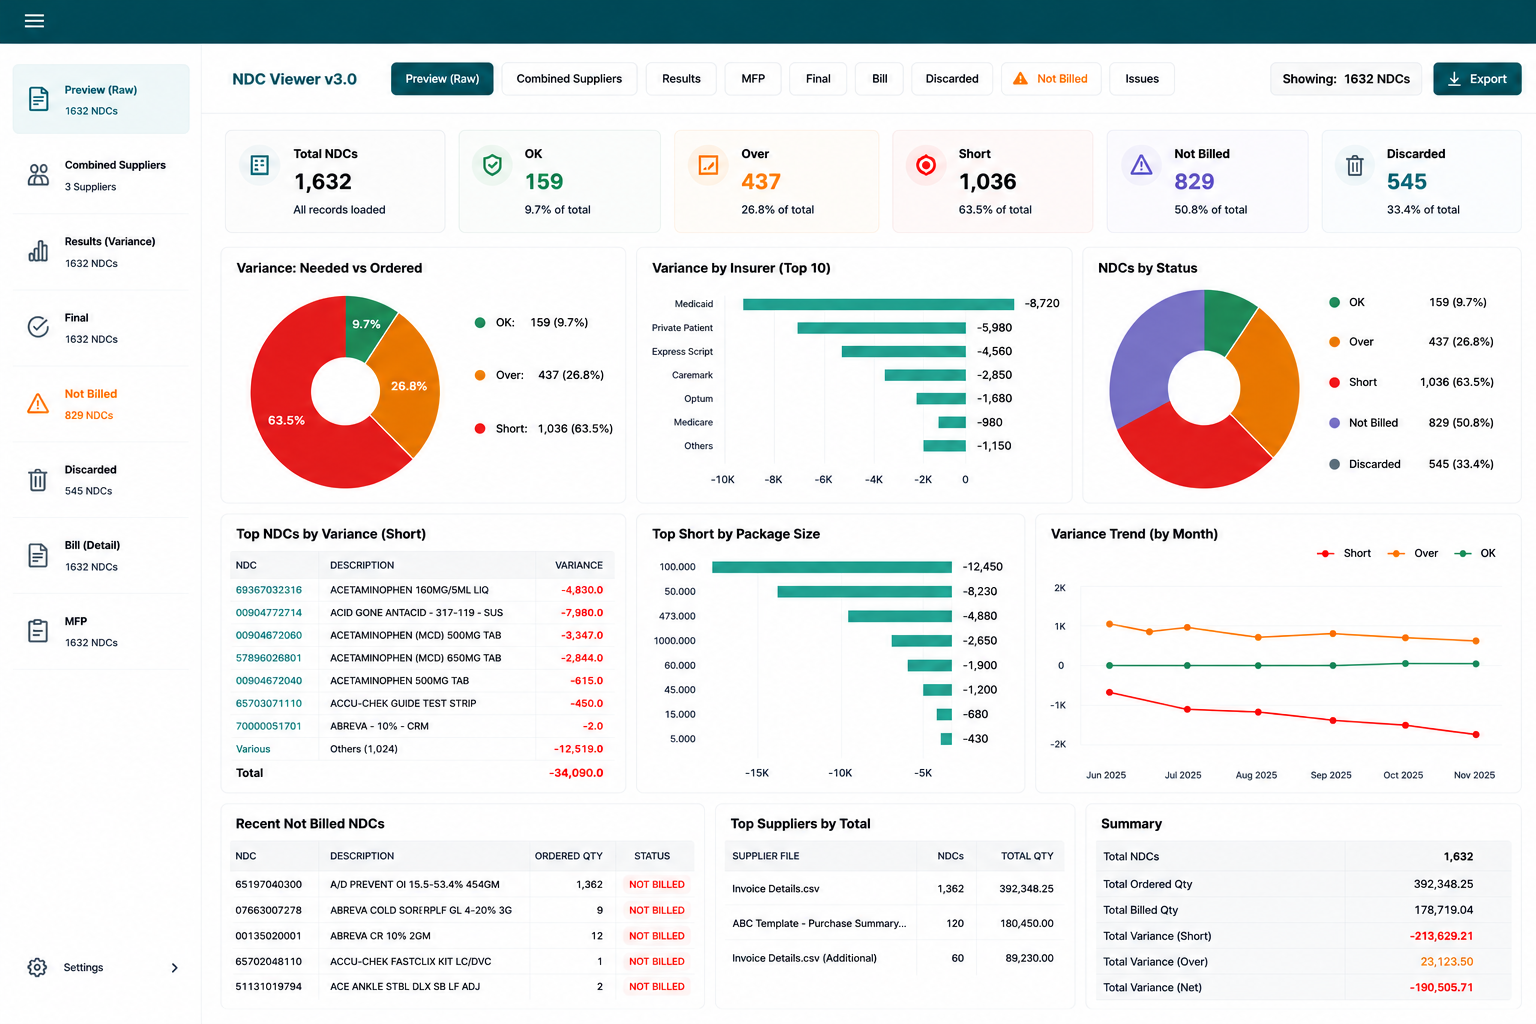
Task: Expand the Settings chevron arrow
Action: (x=175, y=968)
